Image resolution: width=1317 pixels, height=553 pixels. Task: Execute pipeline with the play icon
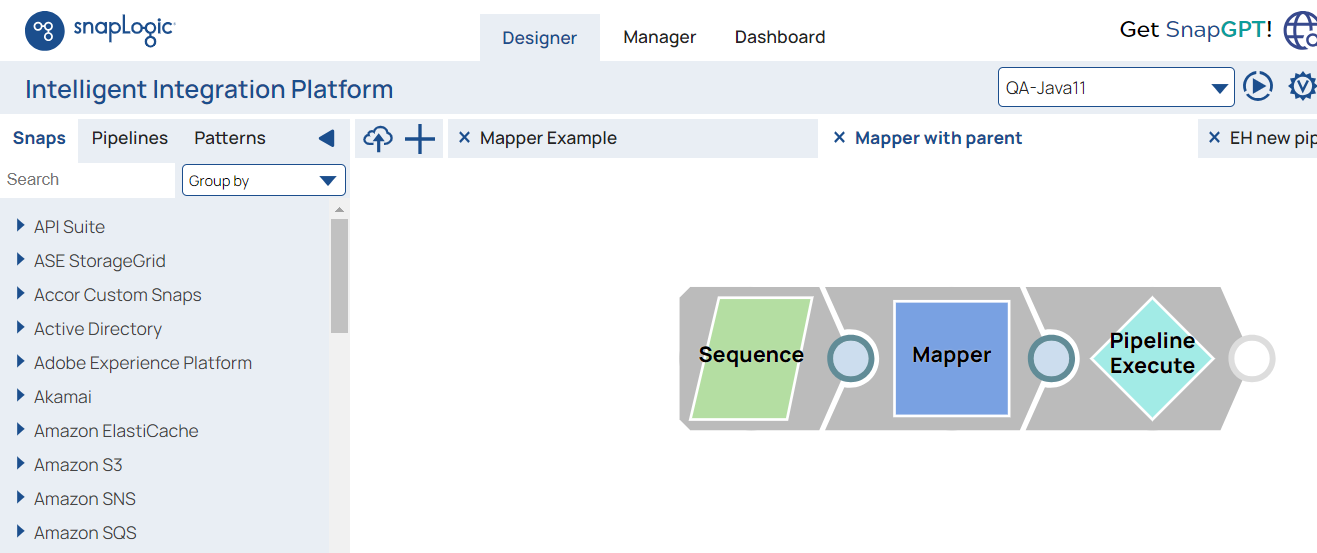(1257, 87)
